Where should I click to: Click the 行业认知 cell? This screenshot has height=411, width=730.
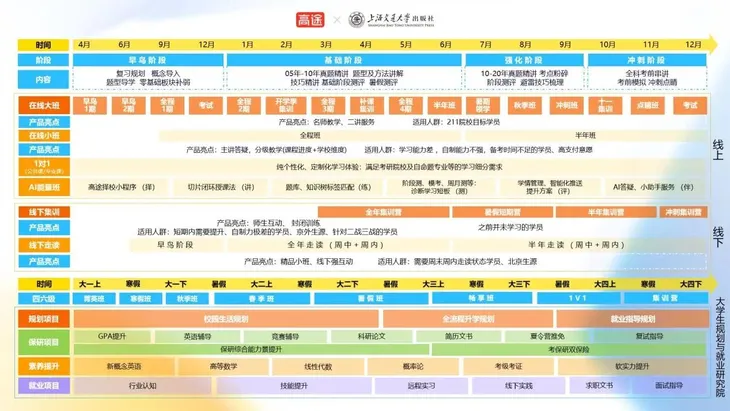142,385
